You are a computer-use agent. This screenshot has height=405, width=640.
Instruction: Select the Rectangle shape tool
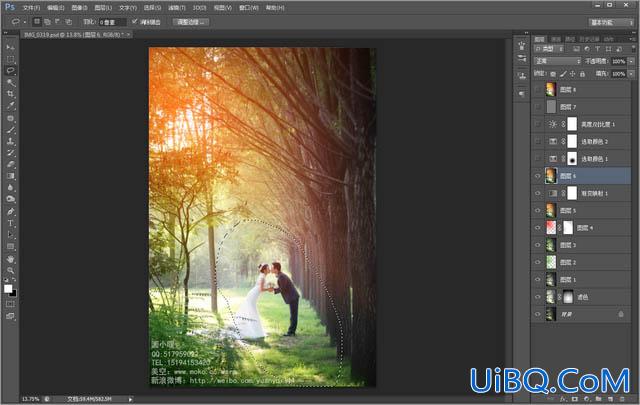pyautogui.click(x=11, y=247)
